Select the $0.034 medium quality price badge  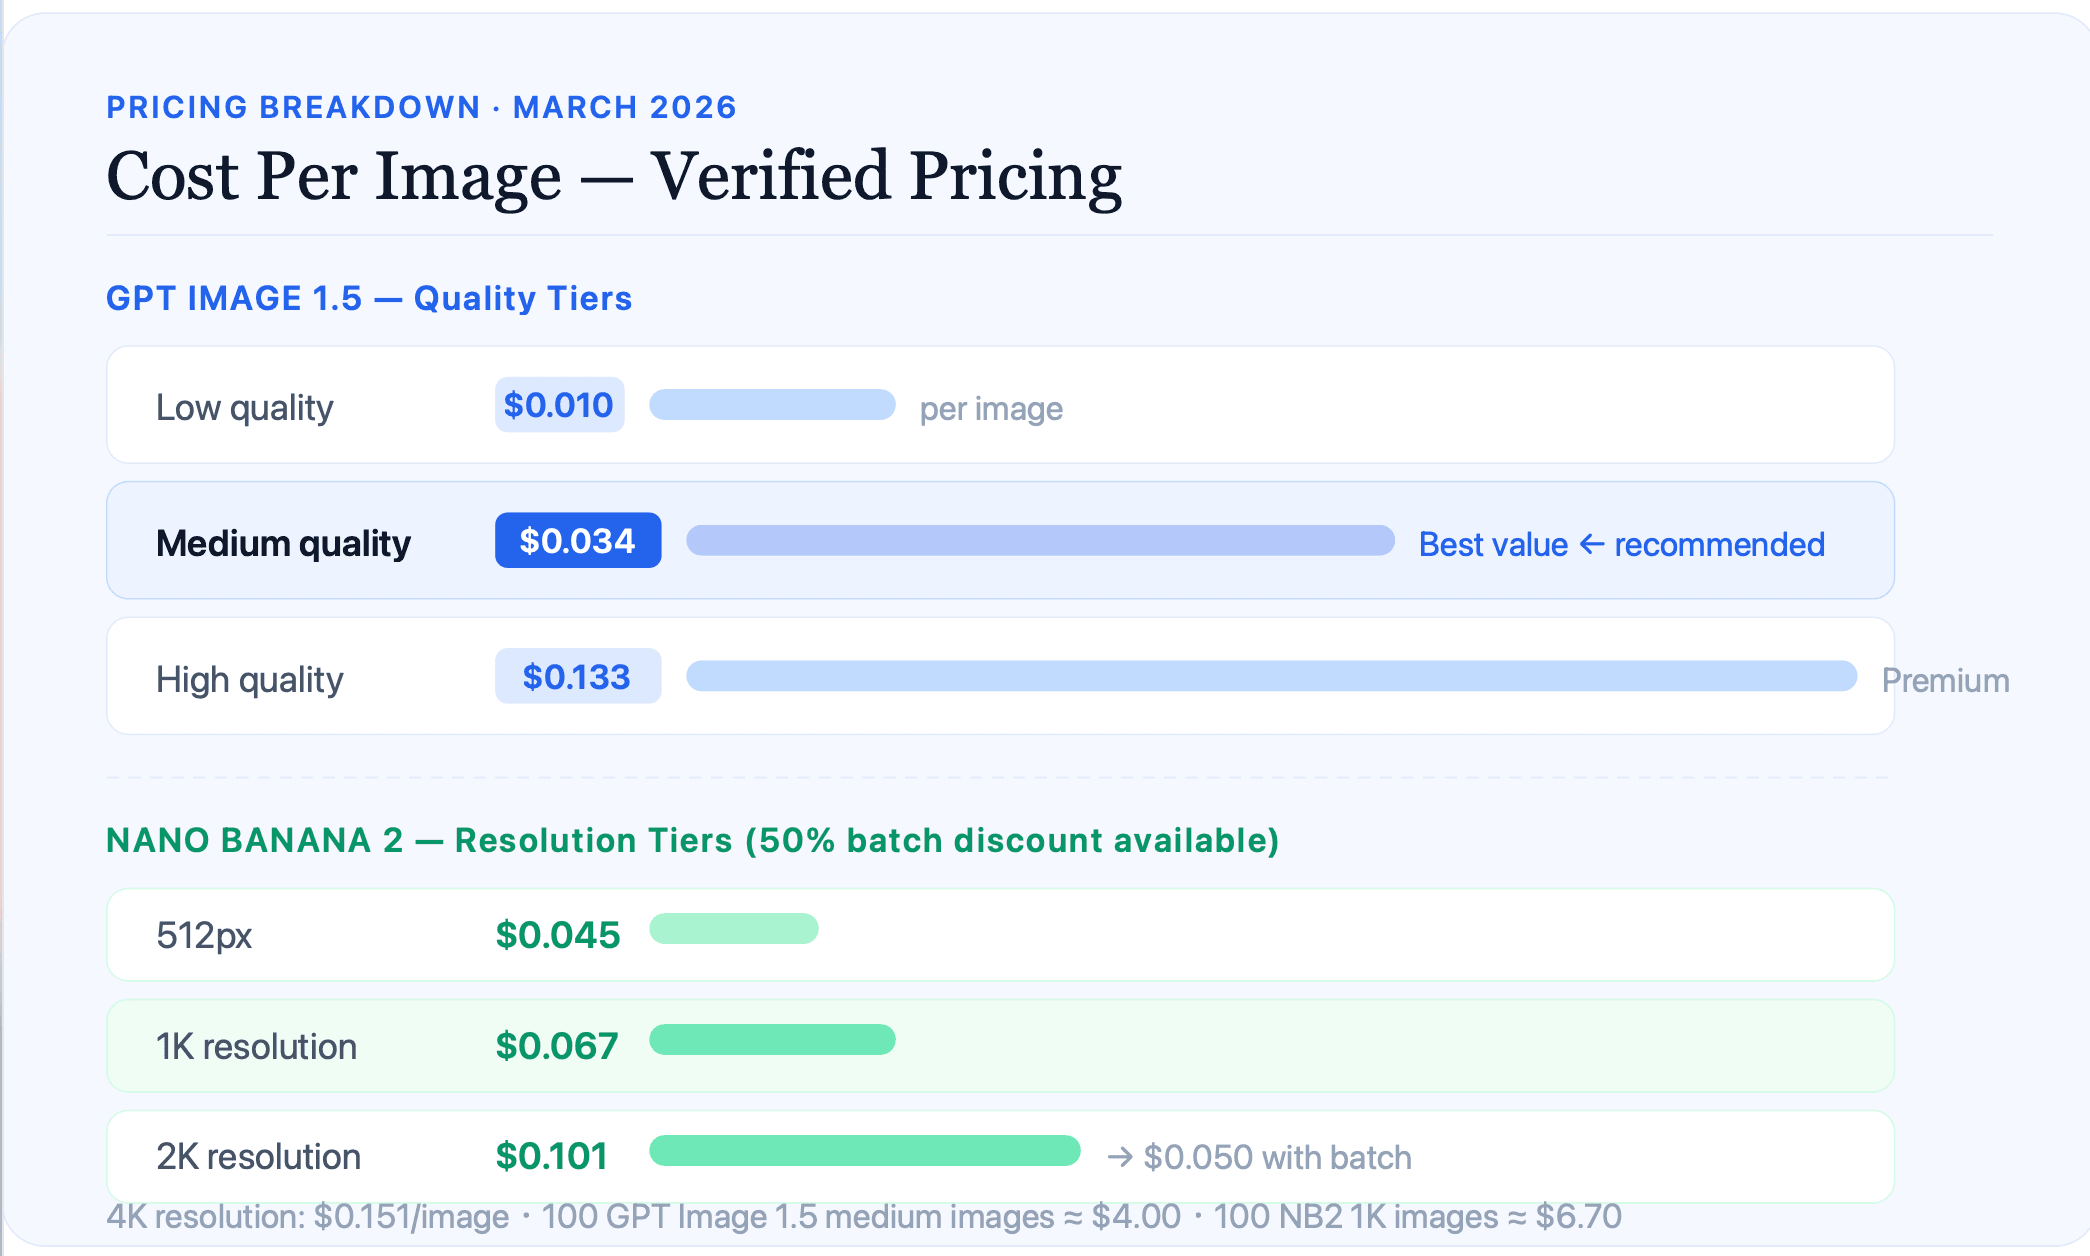[578, 541]
